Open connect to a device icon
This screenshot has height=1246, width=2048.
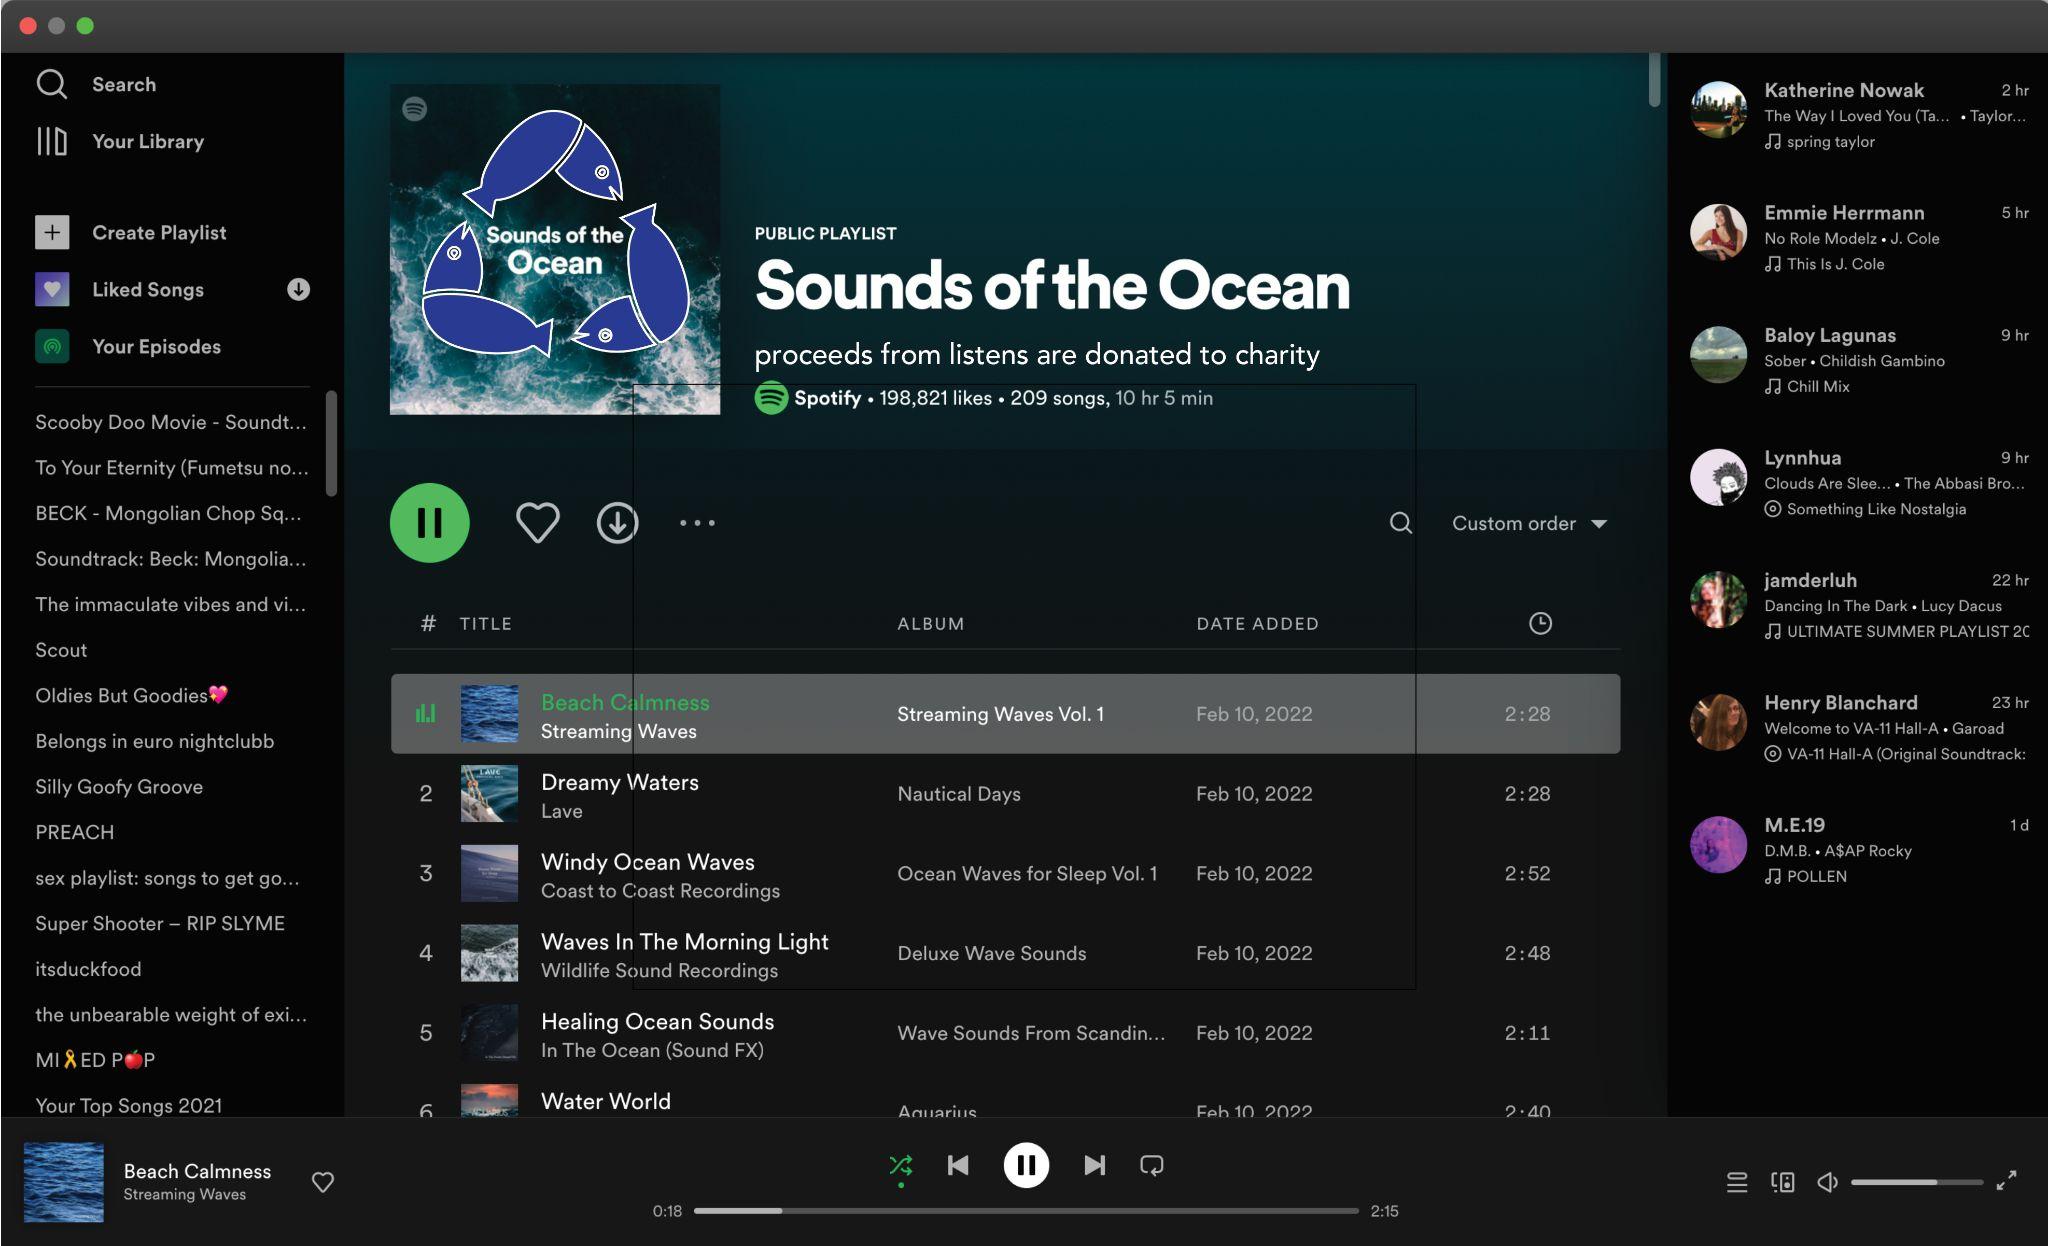1782,1182
